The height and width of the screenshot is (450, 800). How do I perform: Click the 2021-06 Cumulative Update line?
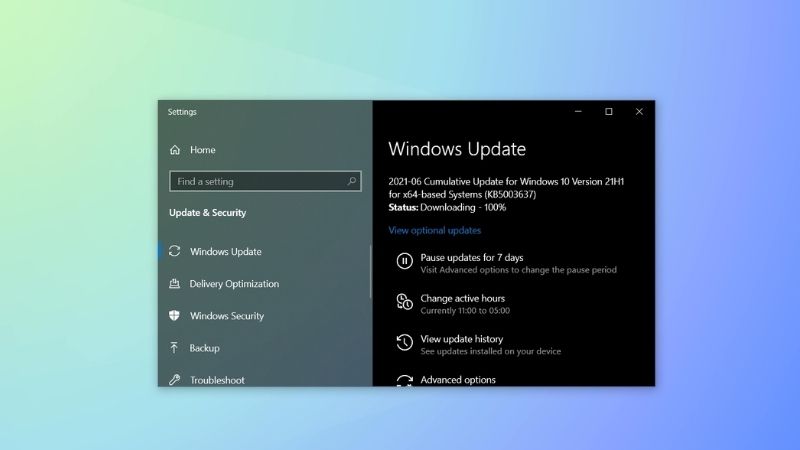506,182
